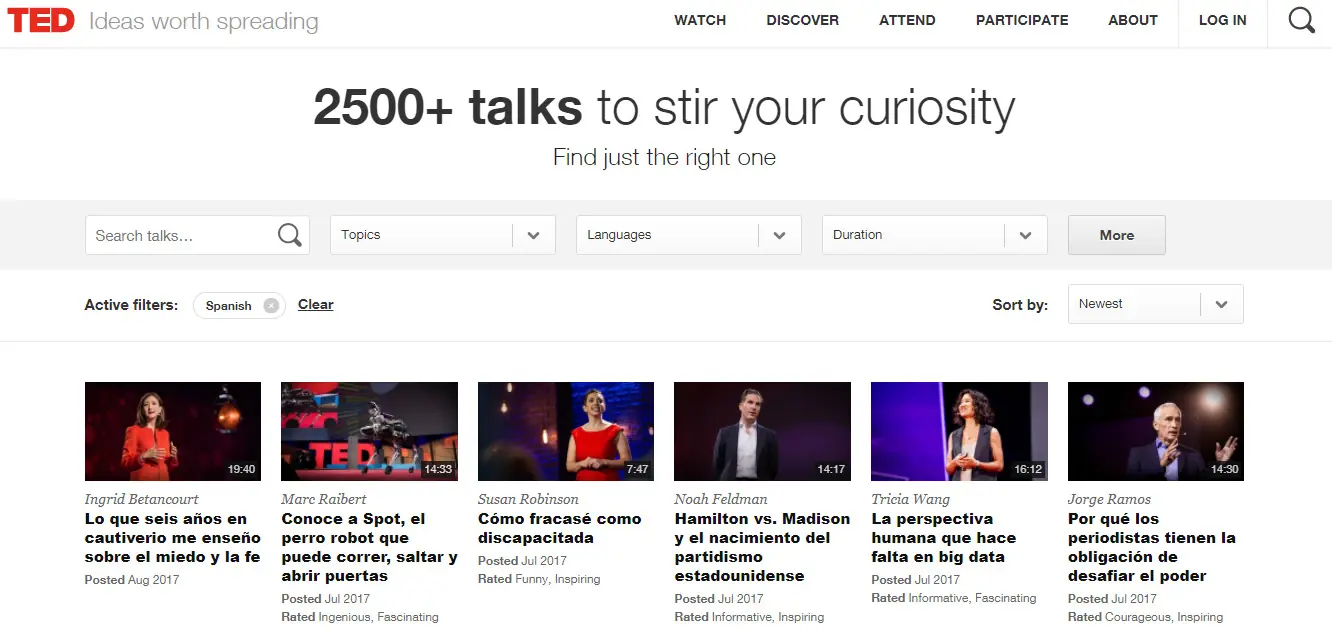Click the magnifier icon in Search talks box
This screenshot has height=635, width=1332.
coord(290,235)
